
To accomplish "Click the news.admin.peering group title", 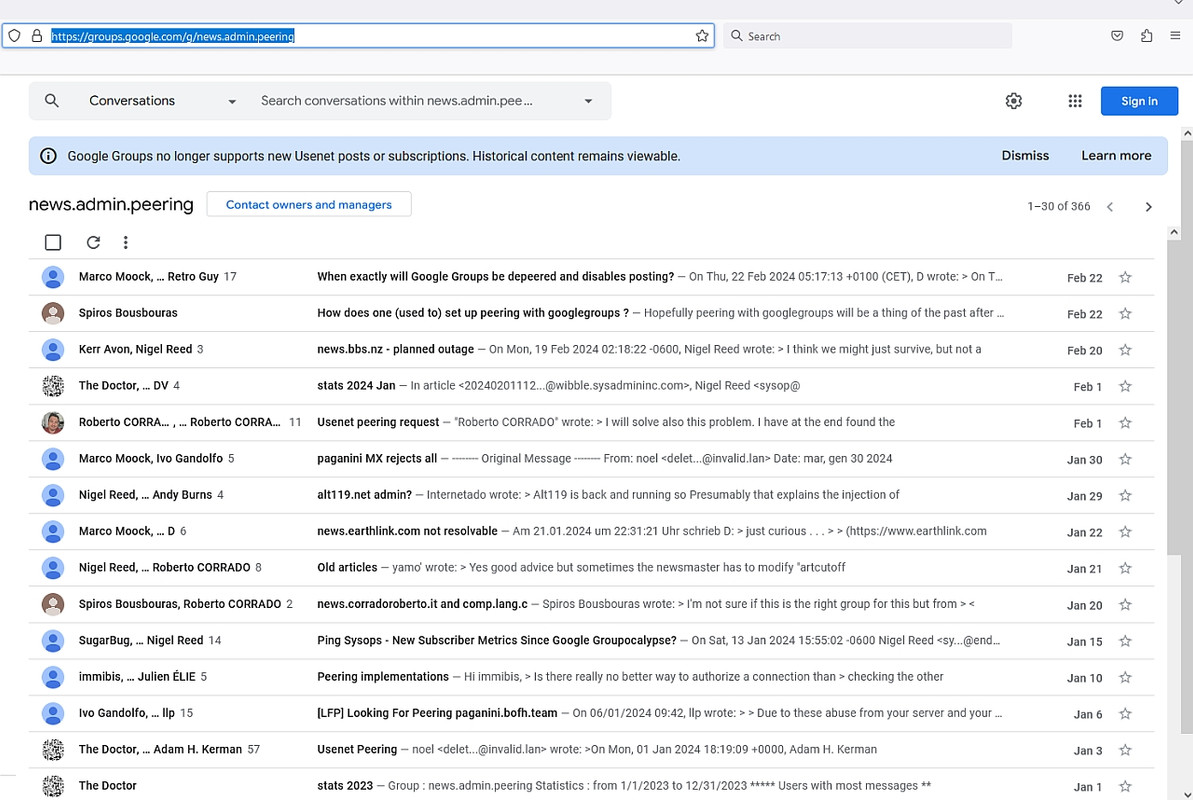I will click(x=111, y=205).
